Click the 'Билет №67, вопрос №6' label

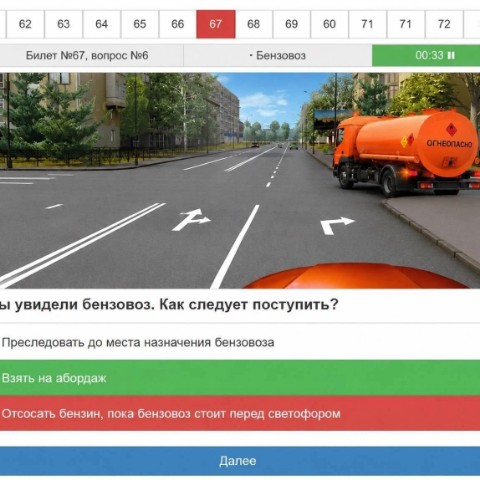(x=87, y=55)
